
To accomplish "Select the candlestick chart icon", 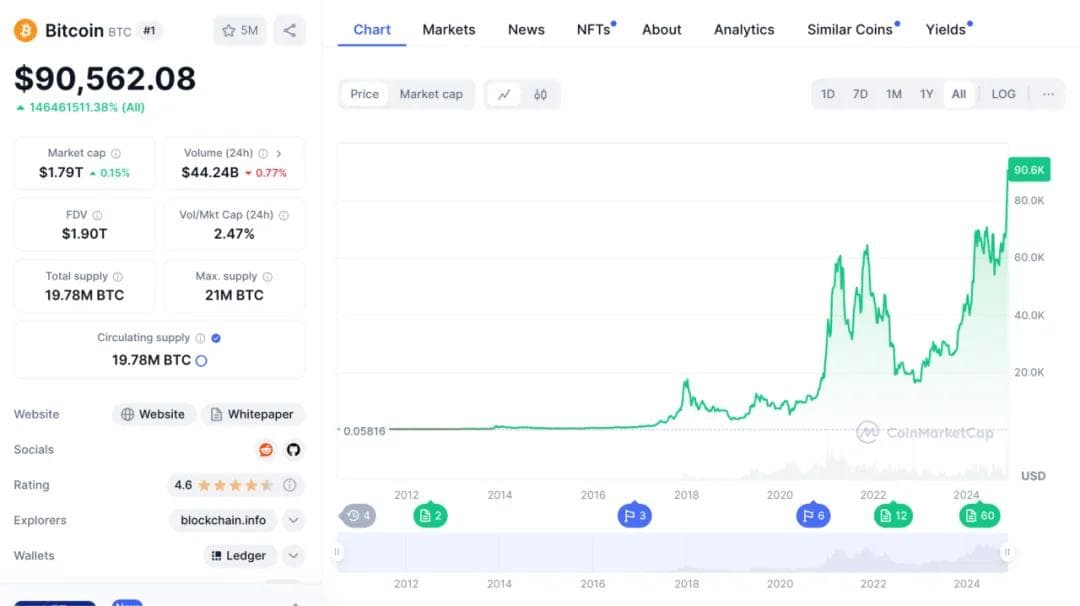I will [540, 95].
